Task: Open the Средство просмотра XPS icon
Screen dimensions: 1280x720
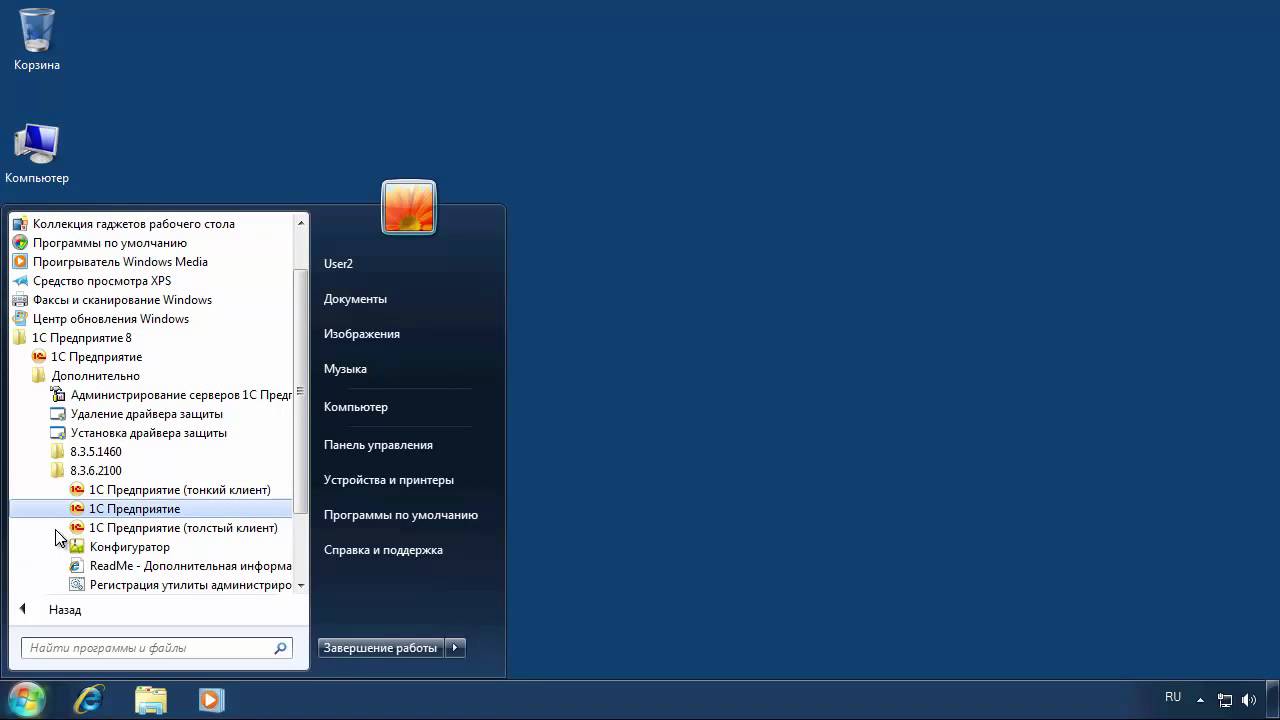Action: coord(20,281)
